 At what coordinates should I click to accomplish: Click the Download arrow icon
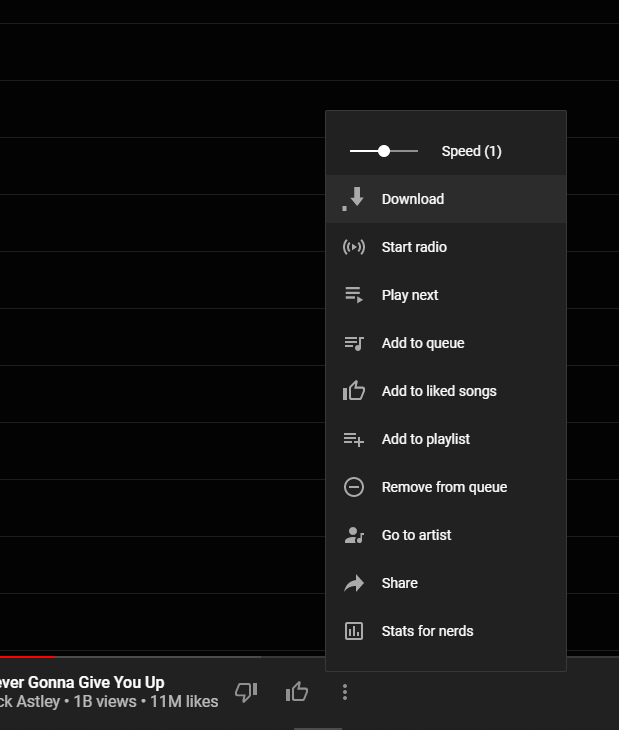point(354,199)
